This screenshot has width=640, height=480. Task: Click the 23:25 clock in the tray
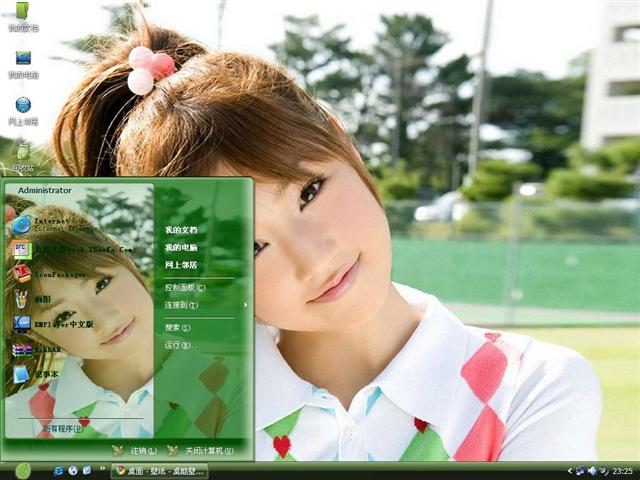(622, 471)
